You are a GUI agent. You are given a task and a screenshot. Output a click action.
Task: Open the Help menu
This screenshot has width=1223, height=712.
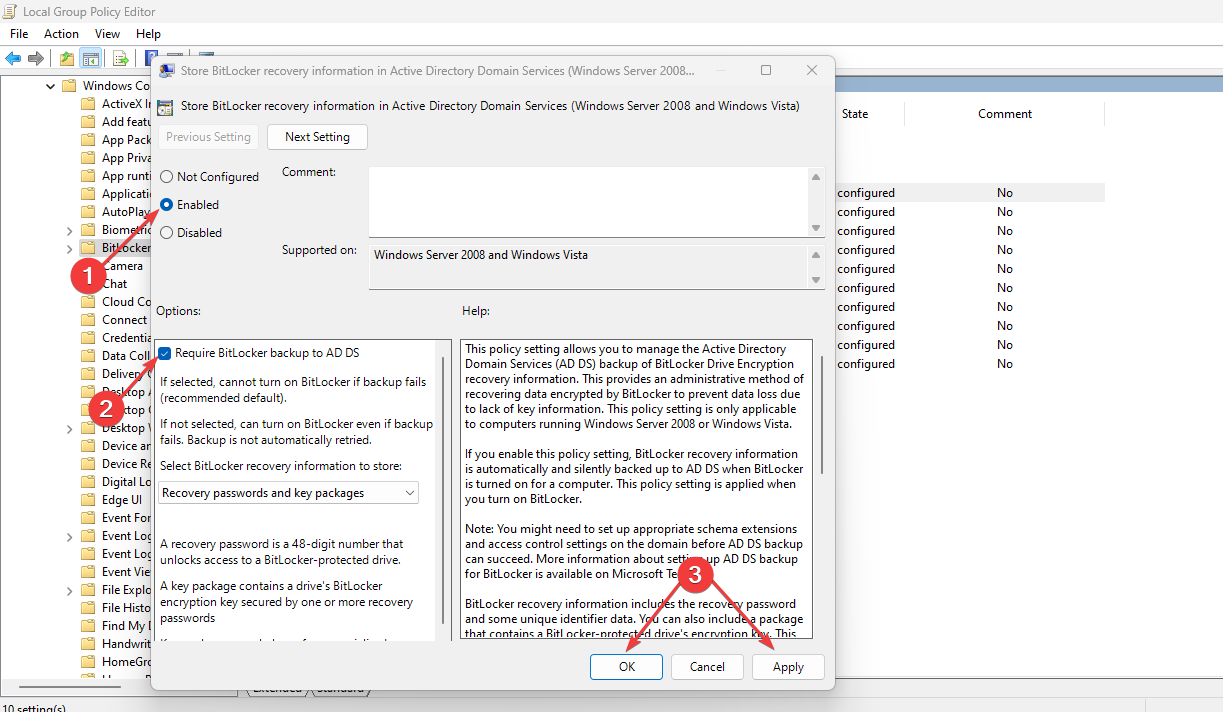pos(148,34)
